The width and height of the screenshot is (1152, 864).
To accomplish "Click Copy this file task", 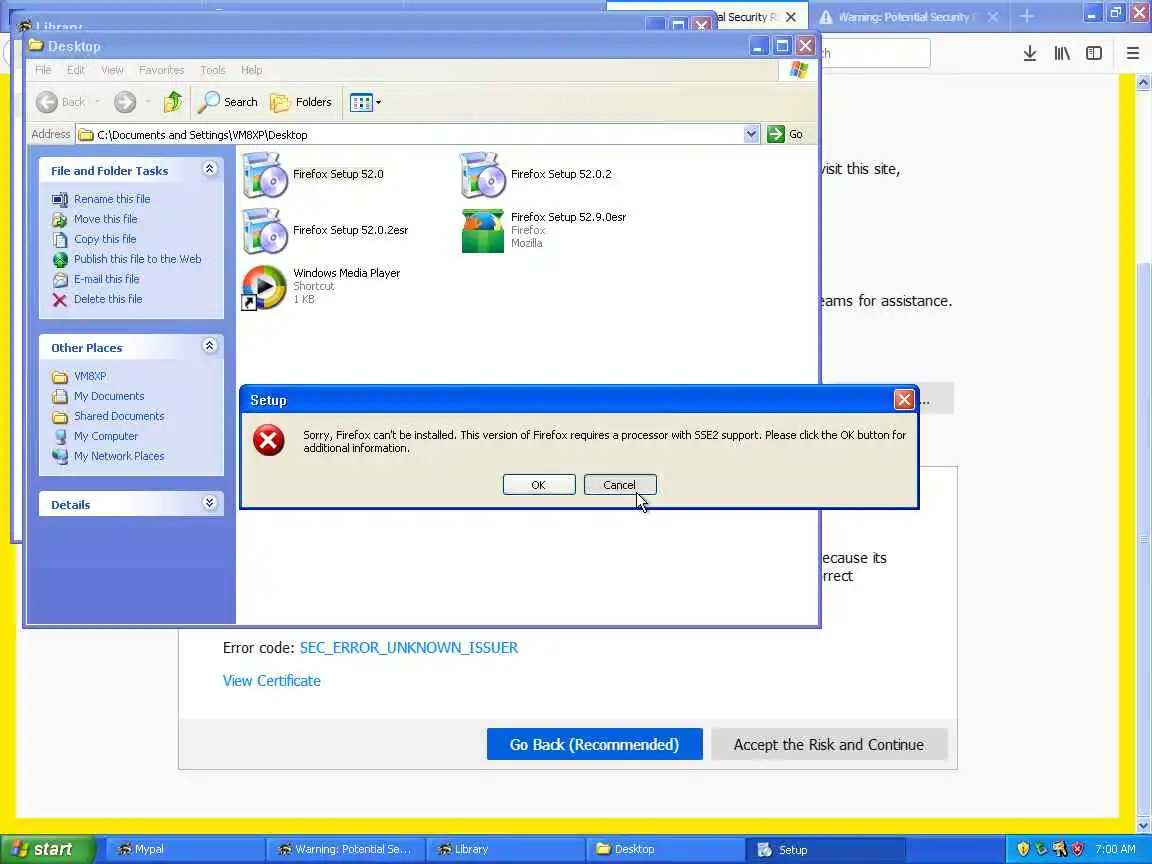I will click(x=105, y=239).
